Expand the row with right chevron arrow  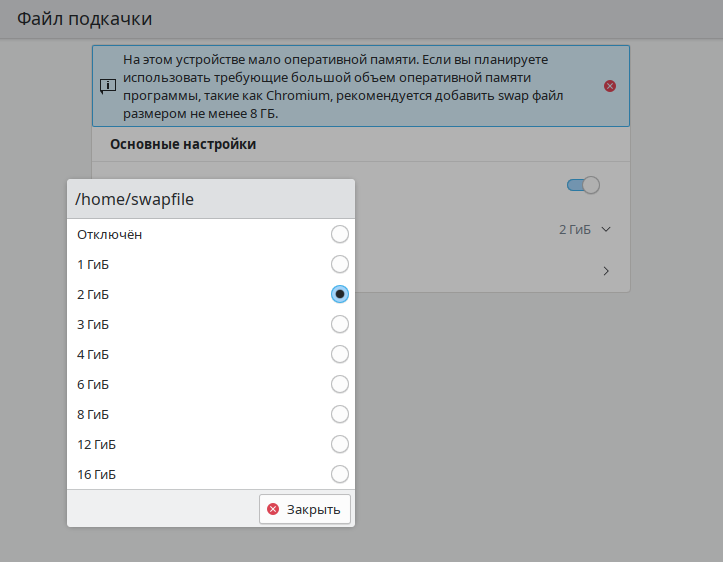pos(606,271)
